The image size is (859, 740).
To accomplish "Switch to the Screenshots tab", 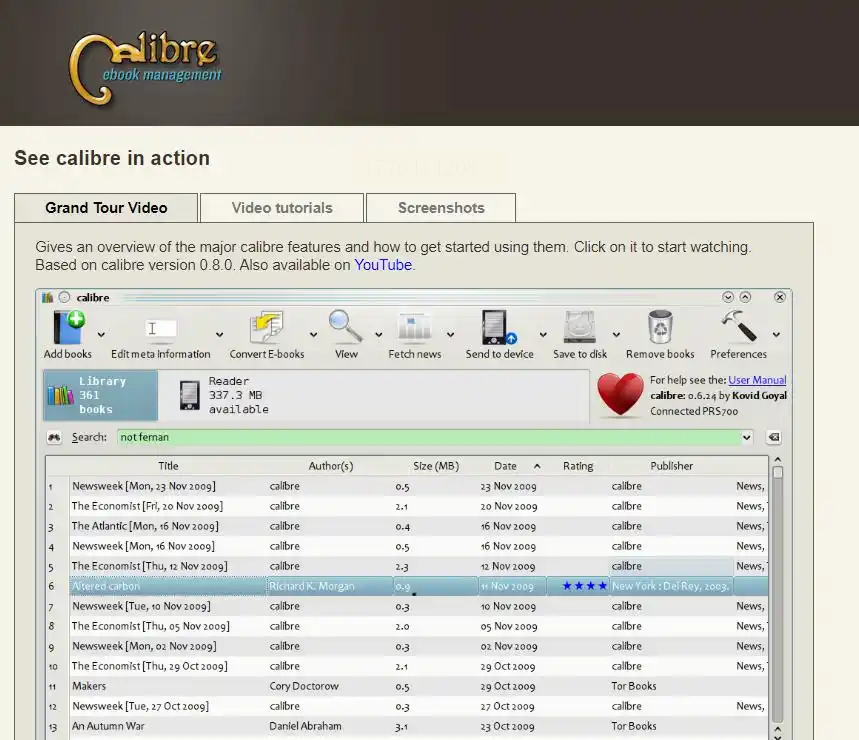I will [441, 208].
